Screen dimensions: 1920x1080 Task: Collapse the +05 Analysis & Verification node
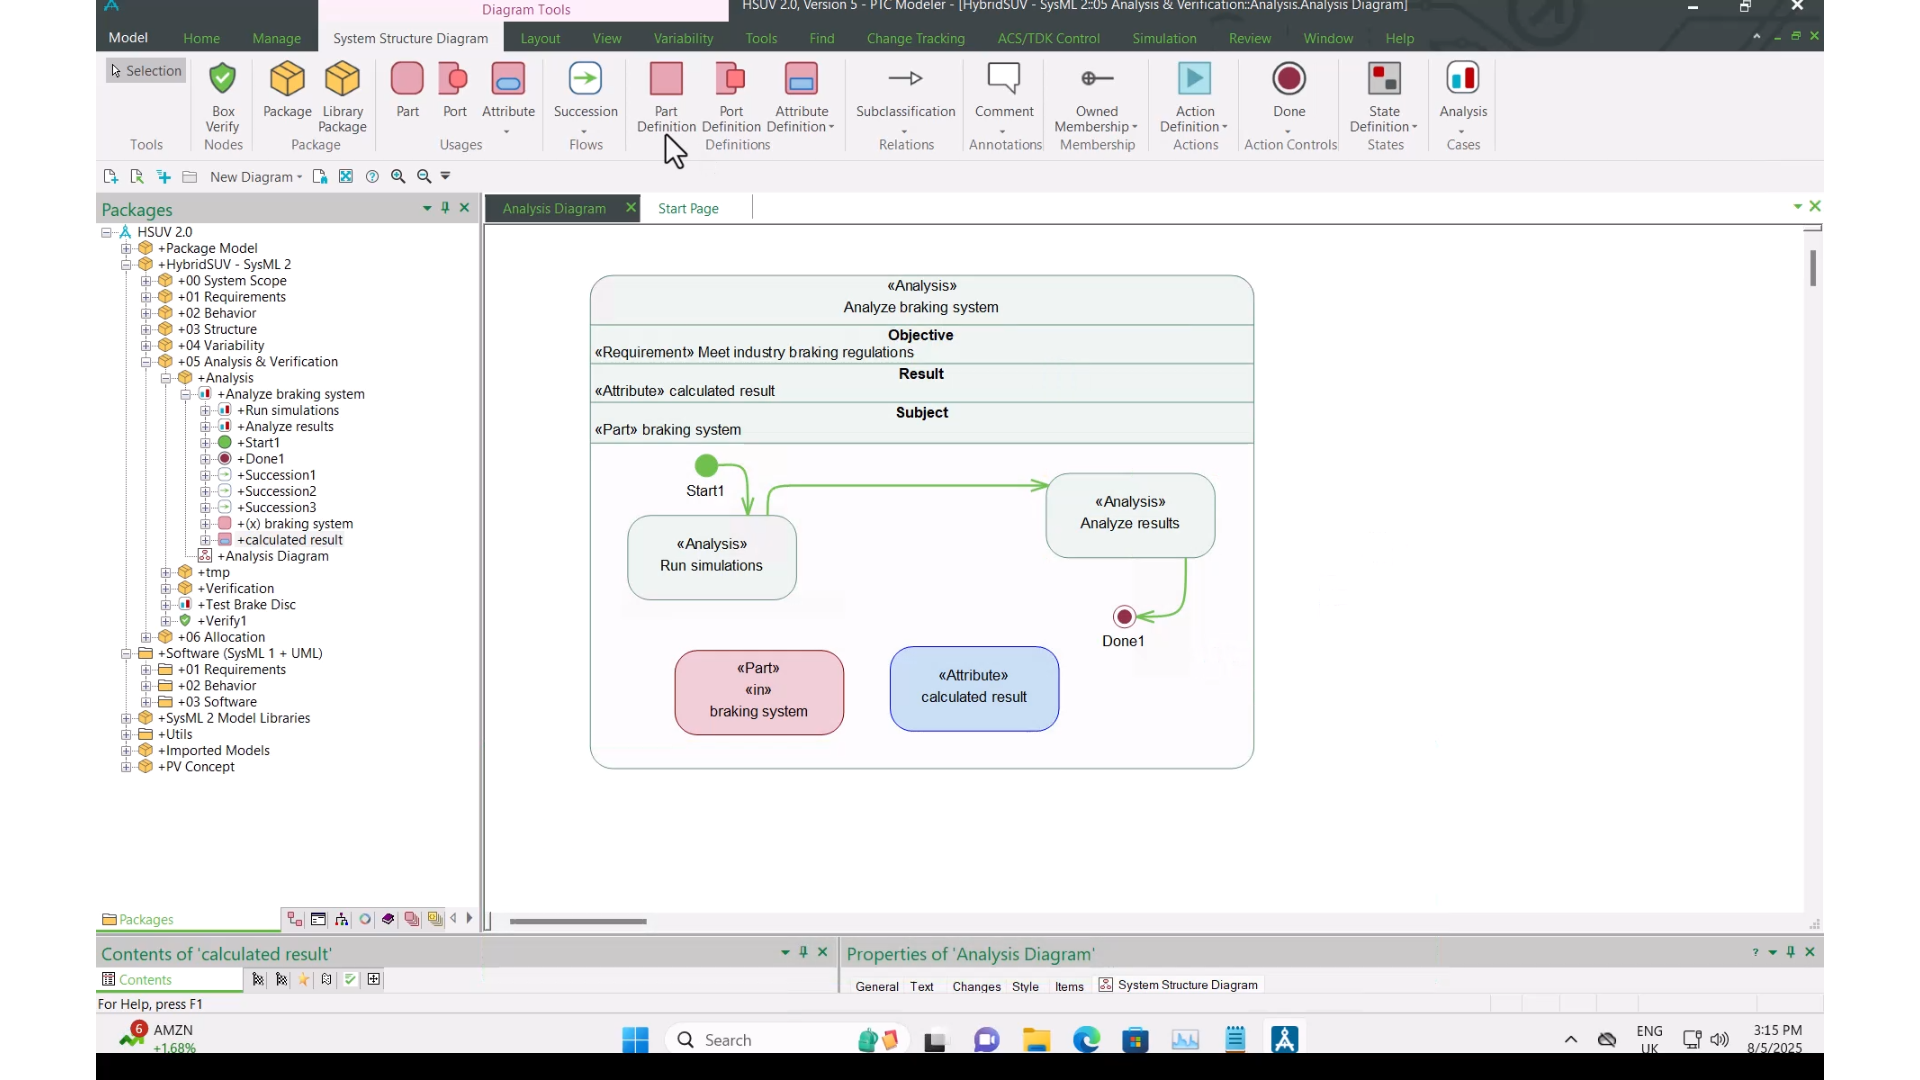click(146, 362)
